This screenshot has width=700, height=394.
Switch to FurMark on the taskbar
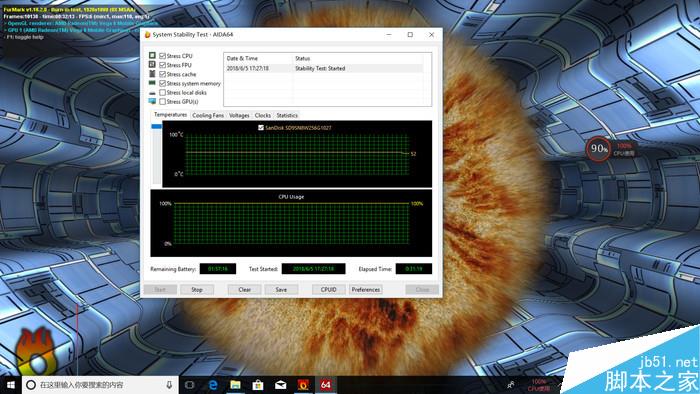pos(303,385)
